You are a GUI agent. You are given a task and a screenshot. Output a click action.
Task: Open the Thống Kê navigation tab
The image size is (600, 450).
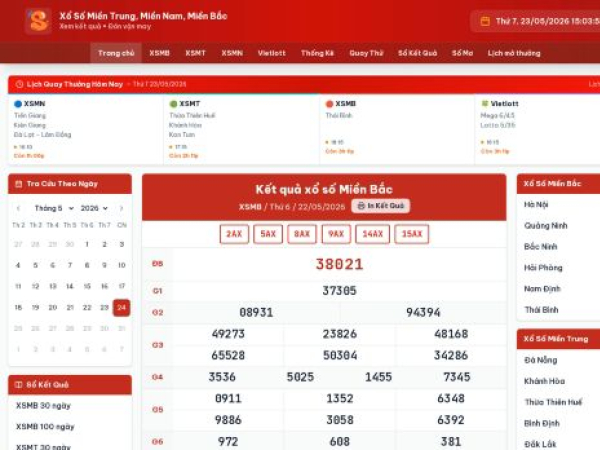(x=317, y=53)
